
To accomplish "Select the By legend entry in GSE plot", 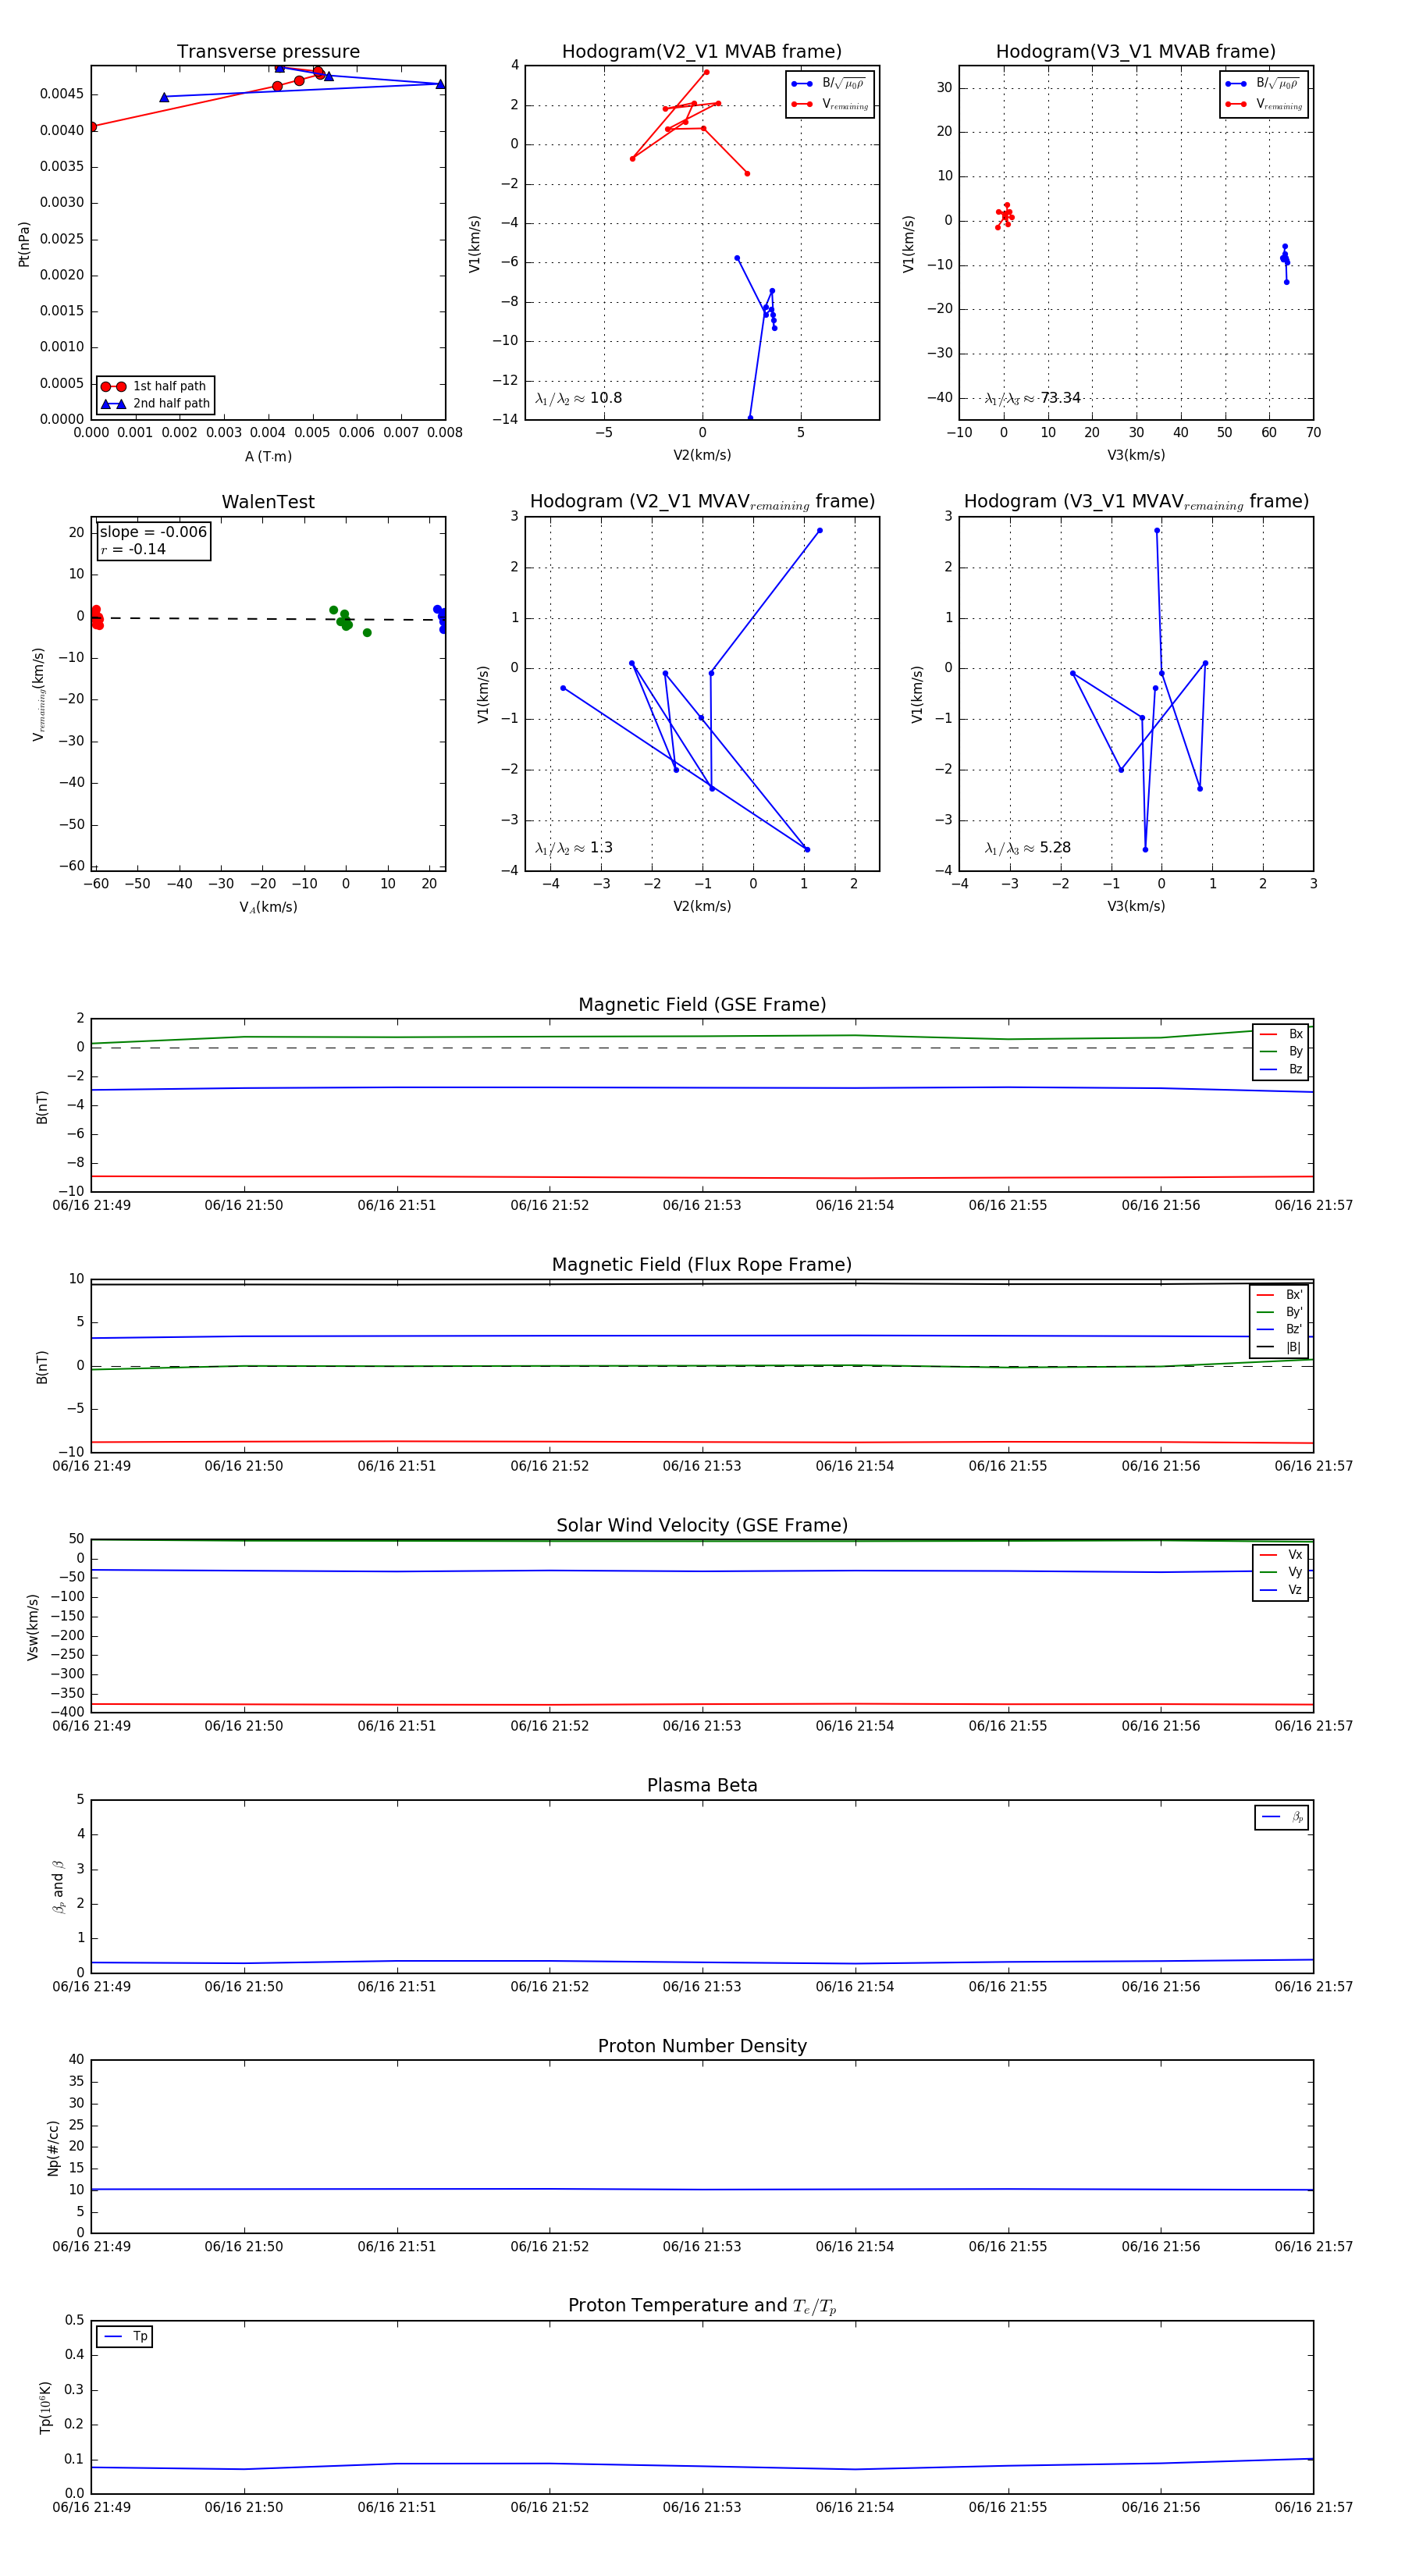I will (x=1281, y=1051).
